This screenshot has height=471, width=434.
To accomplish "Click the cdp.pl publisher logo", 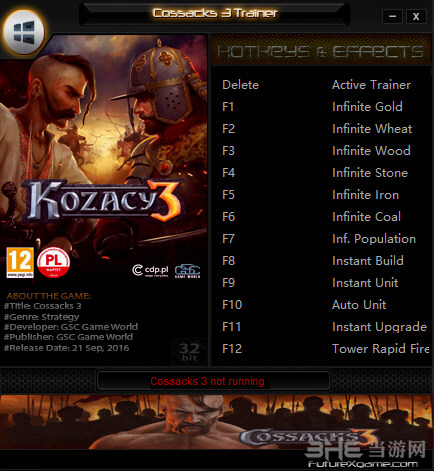I will tap(150, 270).
